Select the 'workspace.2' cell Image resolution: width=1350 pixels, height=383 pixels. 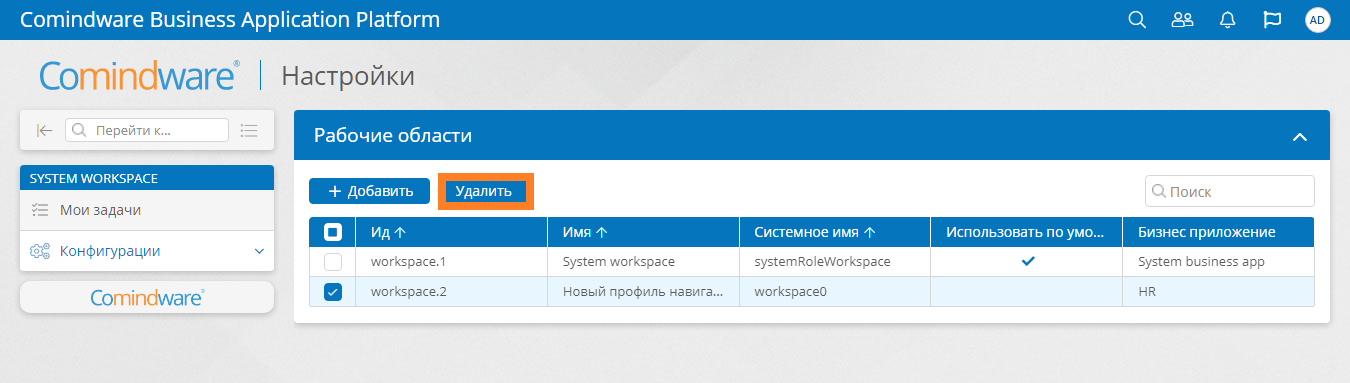(x=451, y=292)
